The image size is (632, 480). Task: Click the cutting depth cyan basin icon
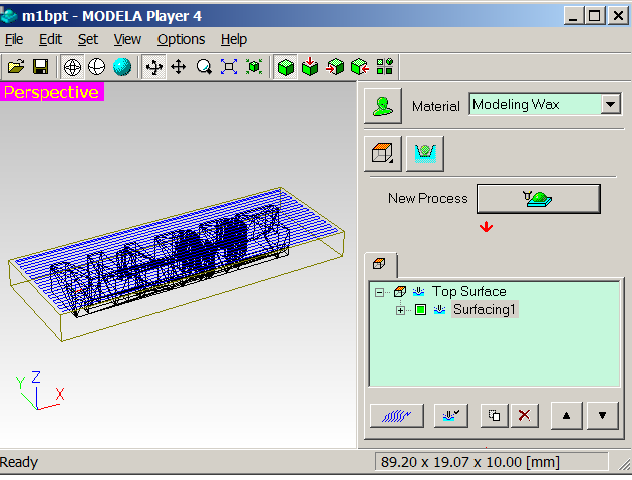[425, 154]
